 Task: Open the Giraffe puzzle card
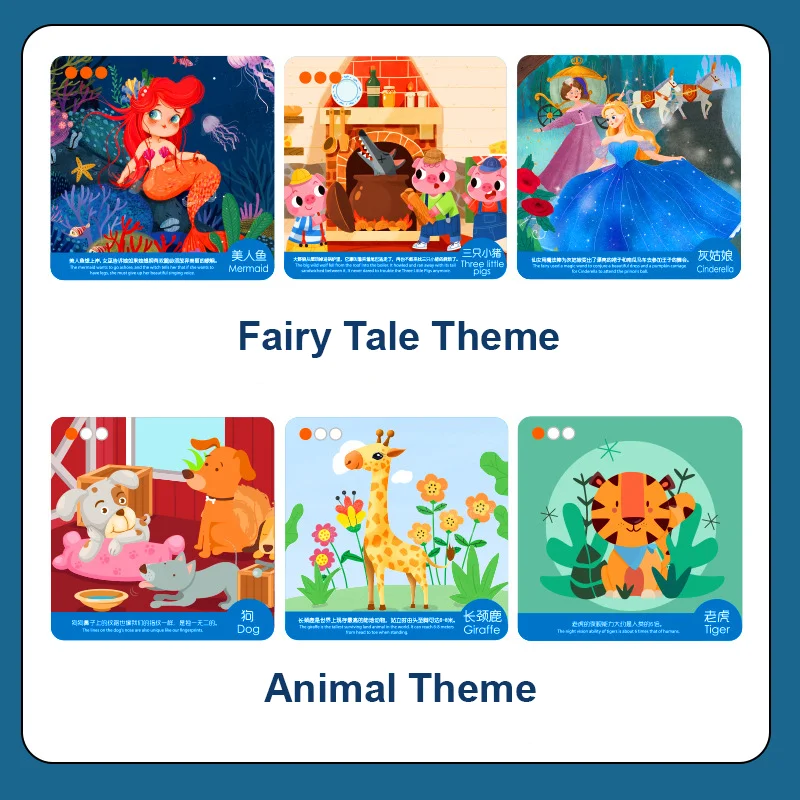396,528
